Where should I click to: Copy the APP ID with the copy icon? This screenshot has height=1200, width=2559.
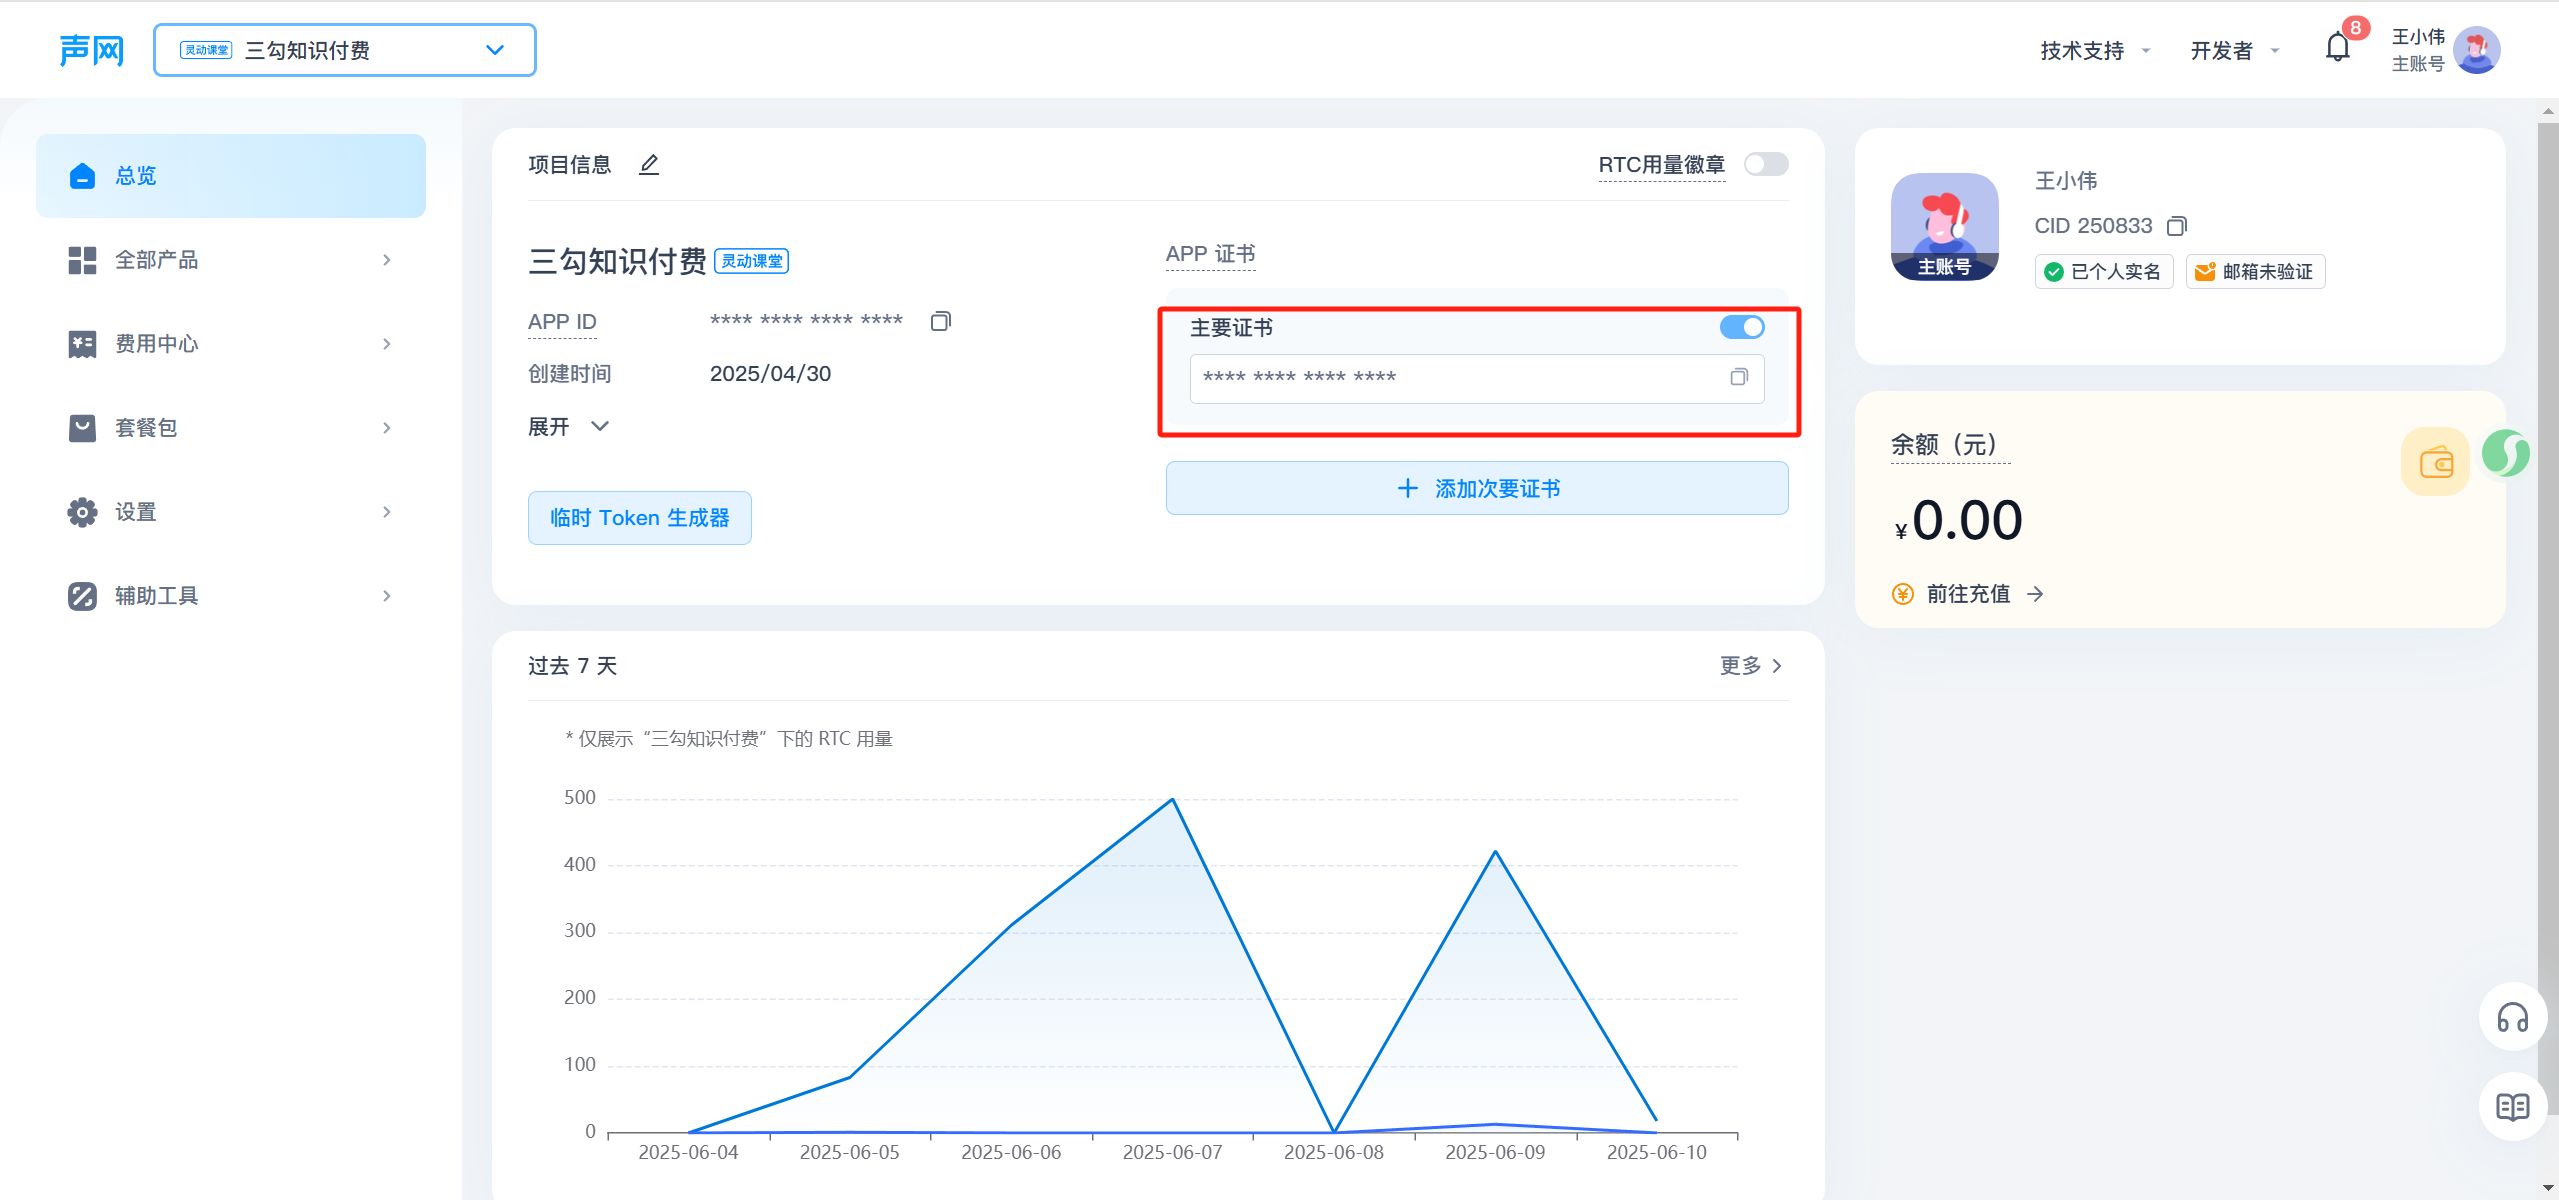(940, 321)
